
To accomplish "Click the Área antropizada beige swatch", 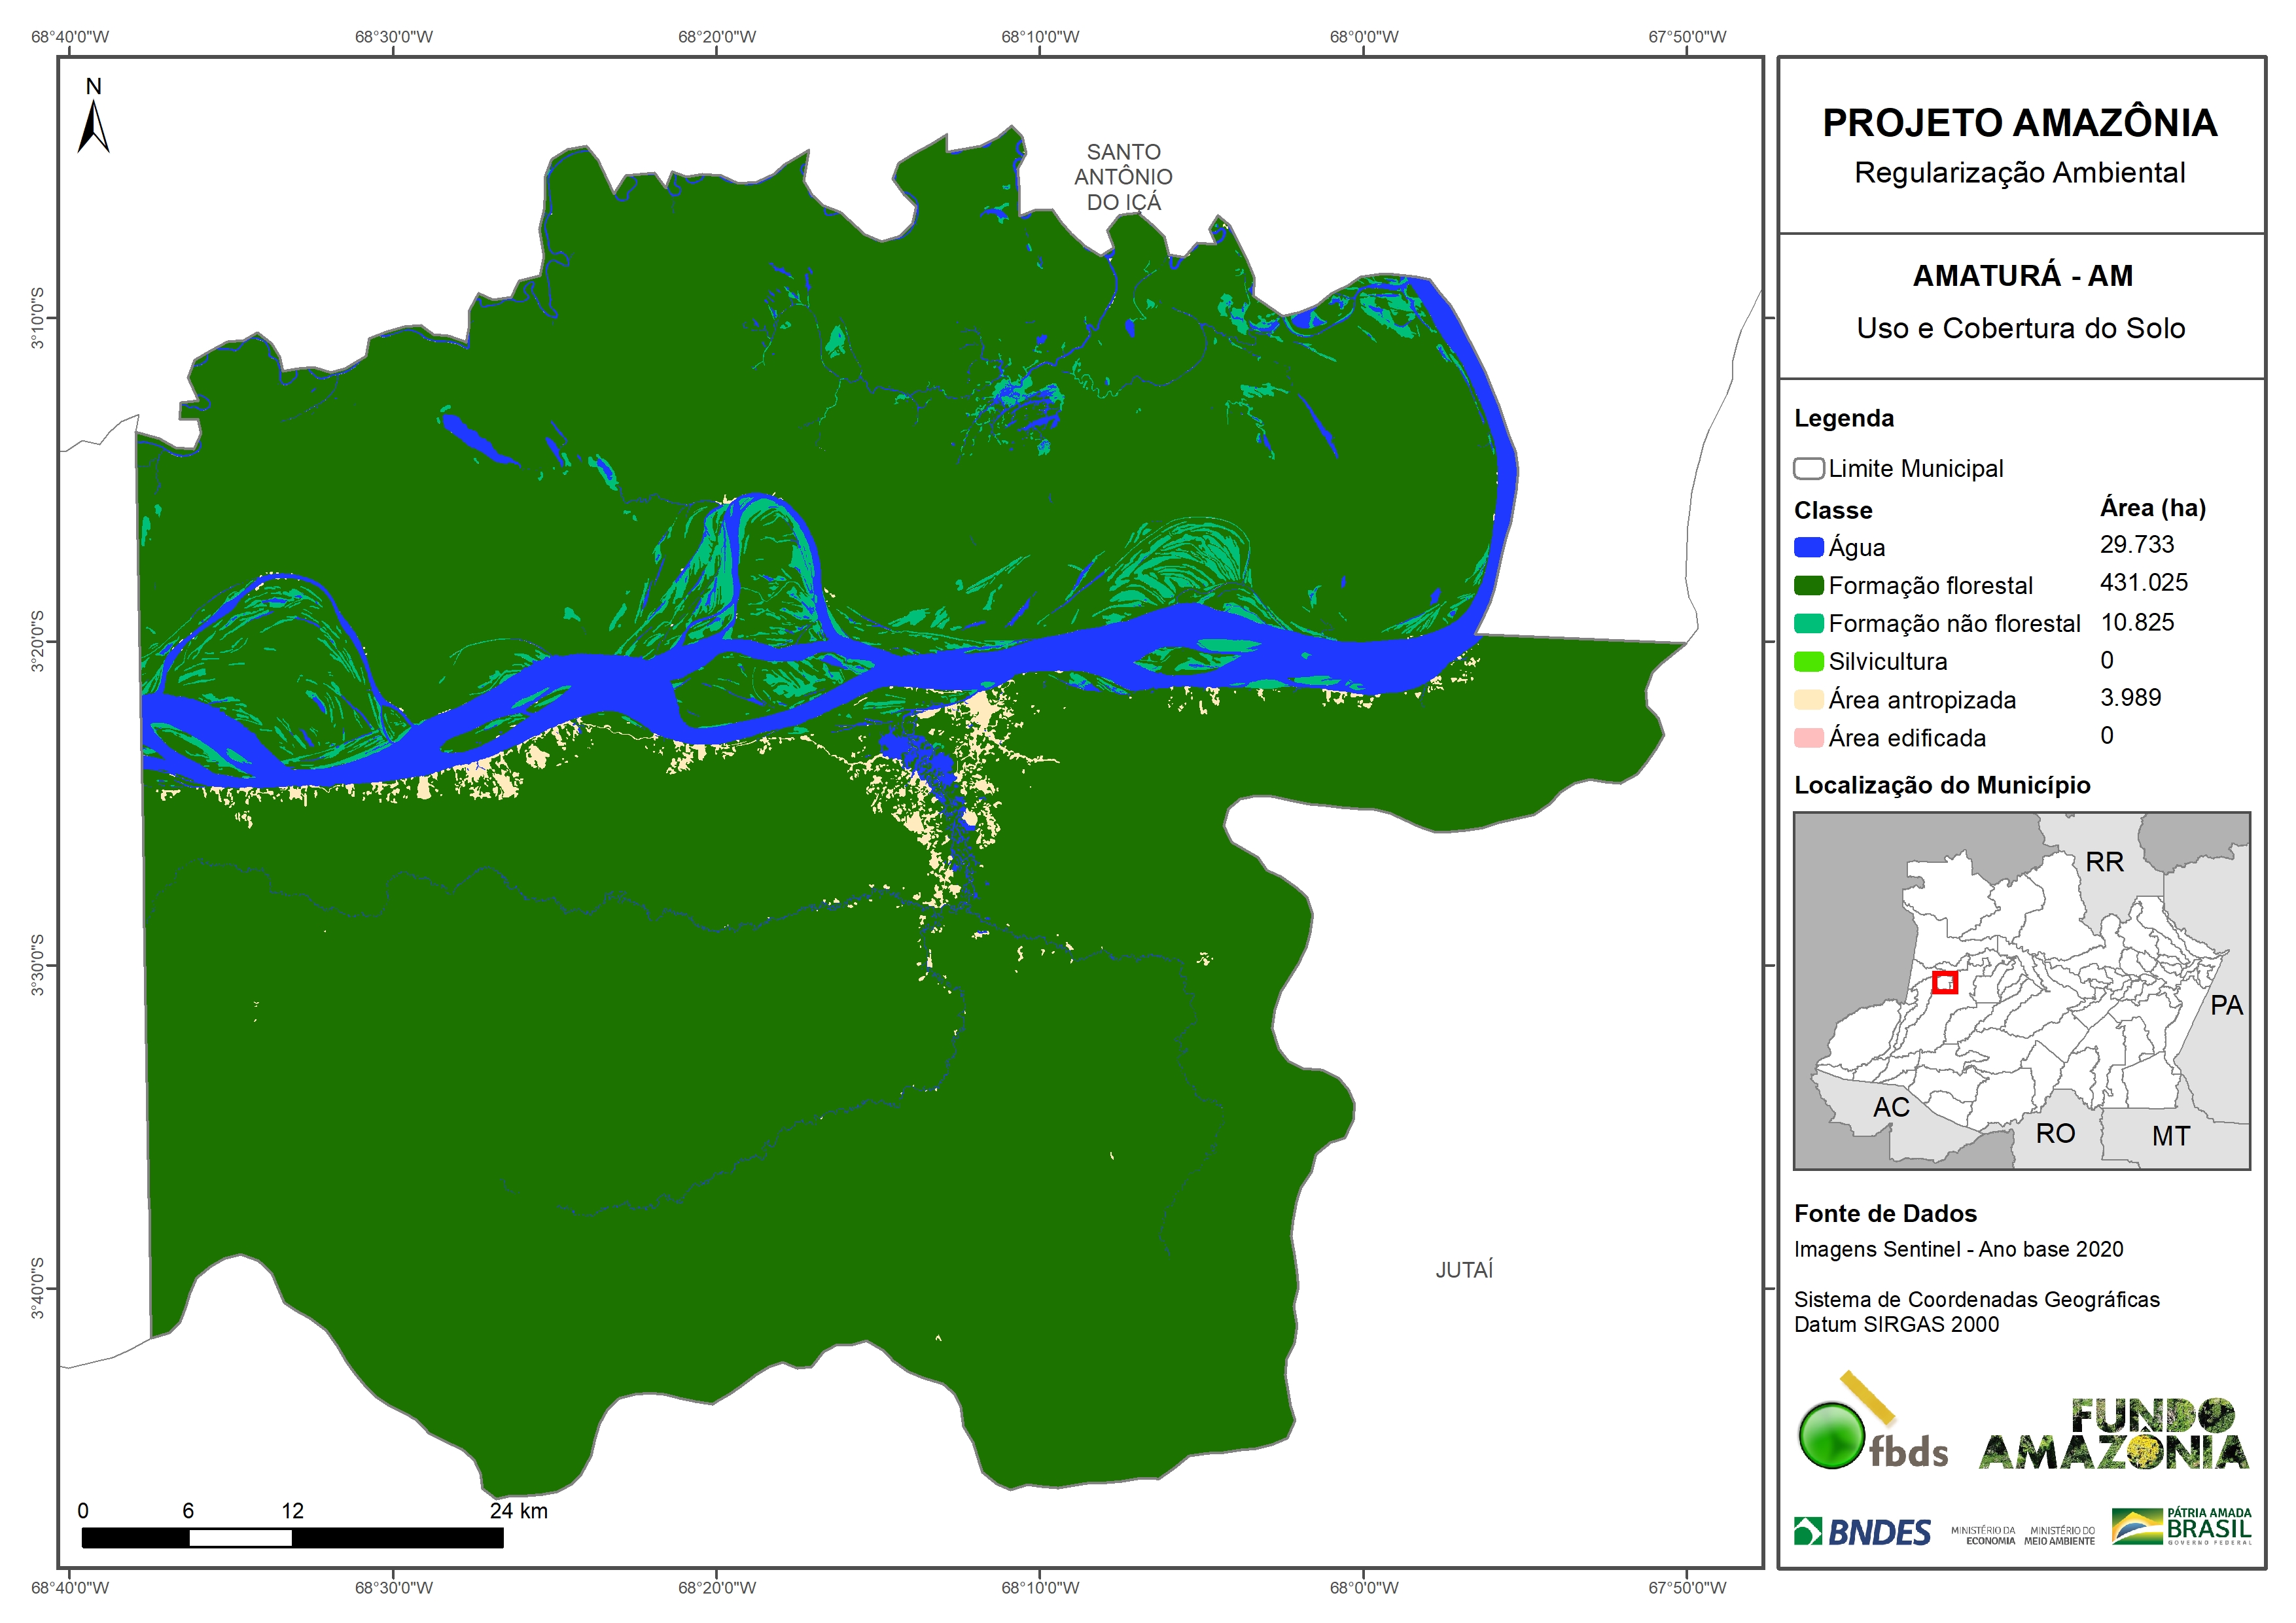I will (1808, 700).
